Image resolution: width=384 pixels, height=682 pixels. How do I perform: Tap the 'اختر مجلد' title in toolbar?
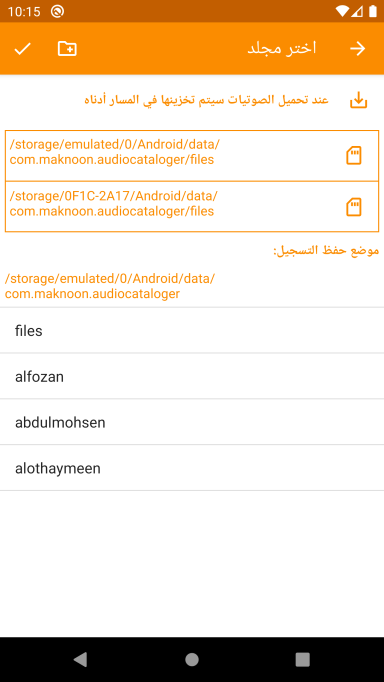pyautogui.click(x=282, y=48)
